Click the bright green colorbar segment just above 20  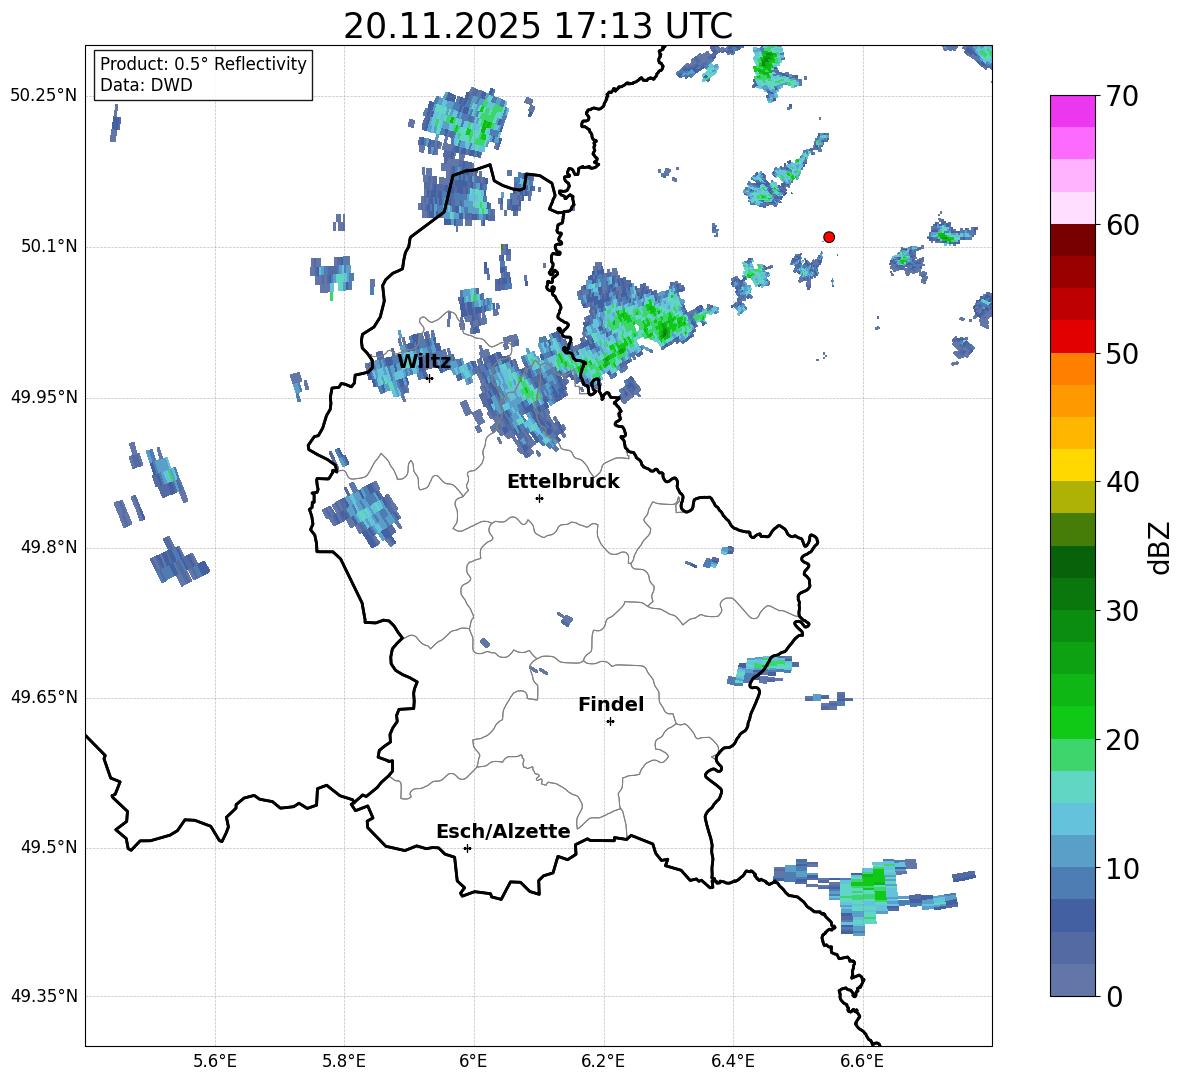pos(1072,722)
